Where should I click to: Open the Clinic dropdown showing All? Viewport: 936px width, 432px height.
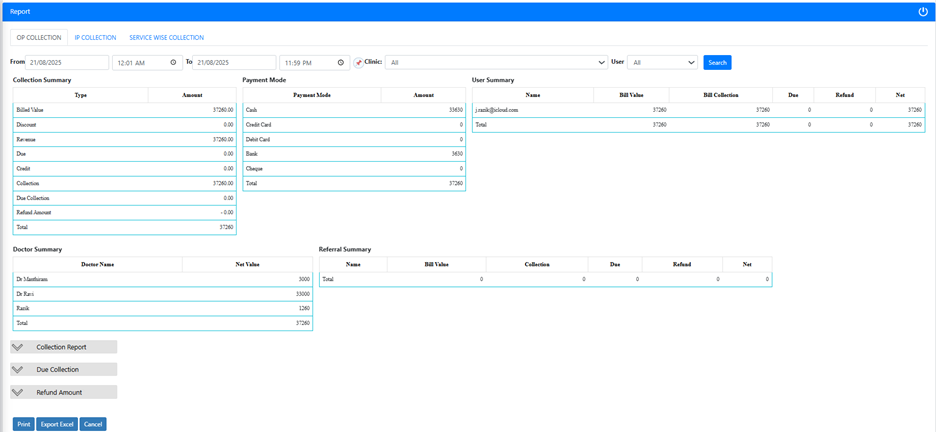click(x=496, y=62)
